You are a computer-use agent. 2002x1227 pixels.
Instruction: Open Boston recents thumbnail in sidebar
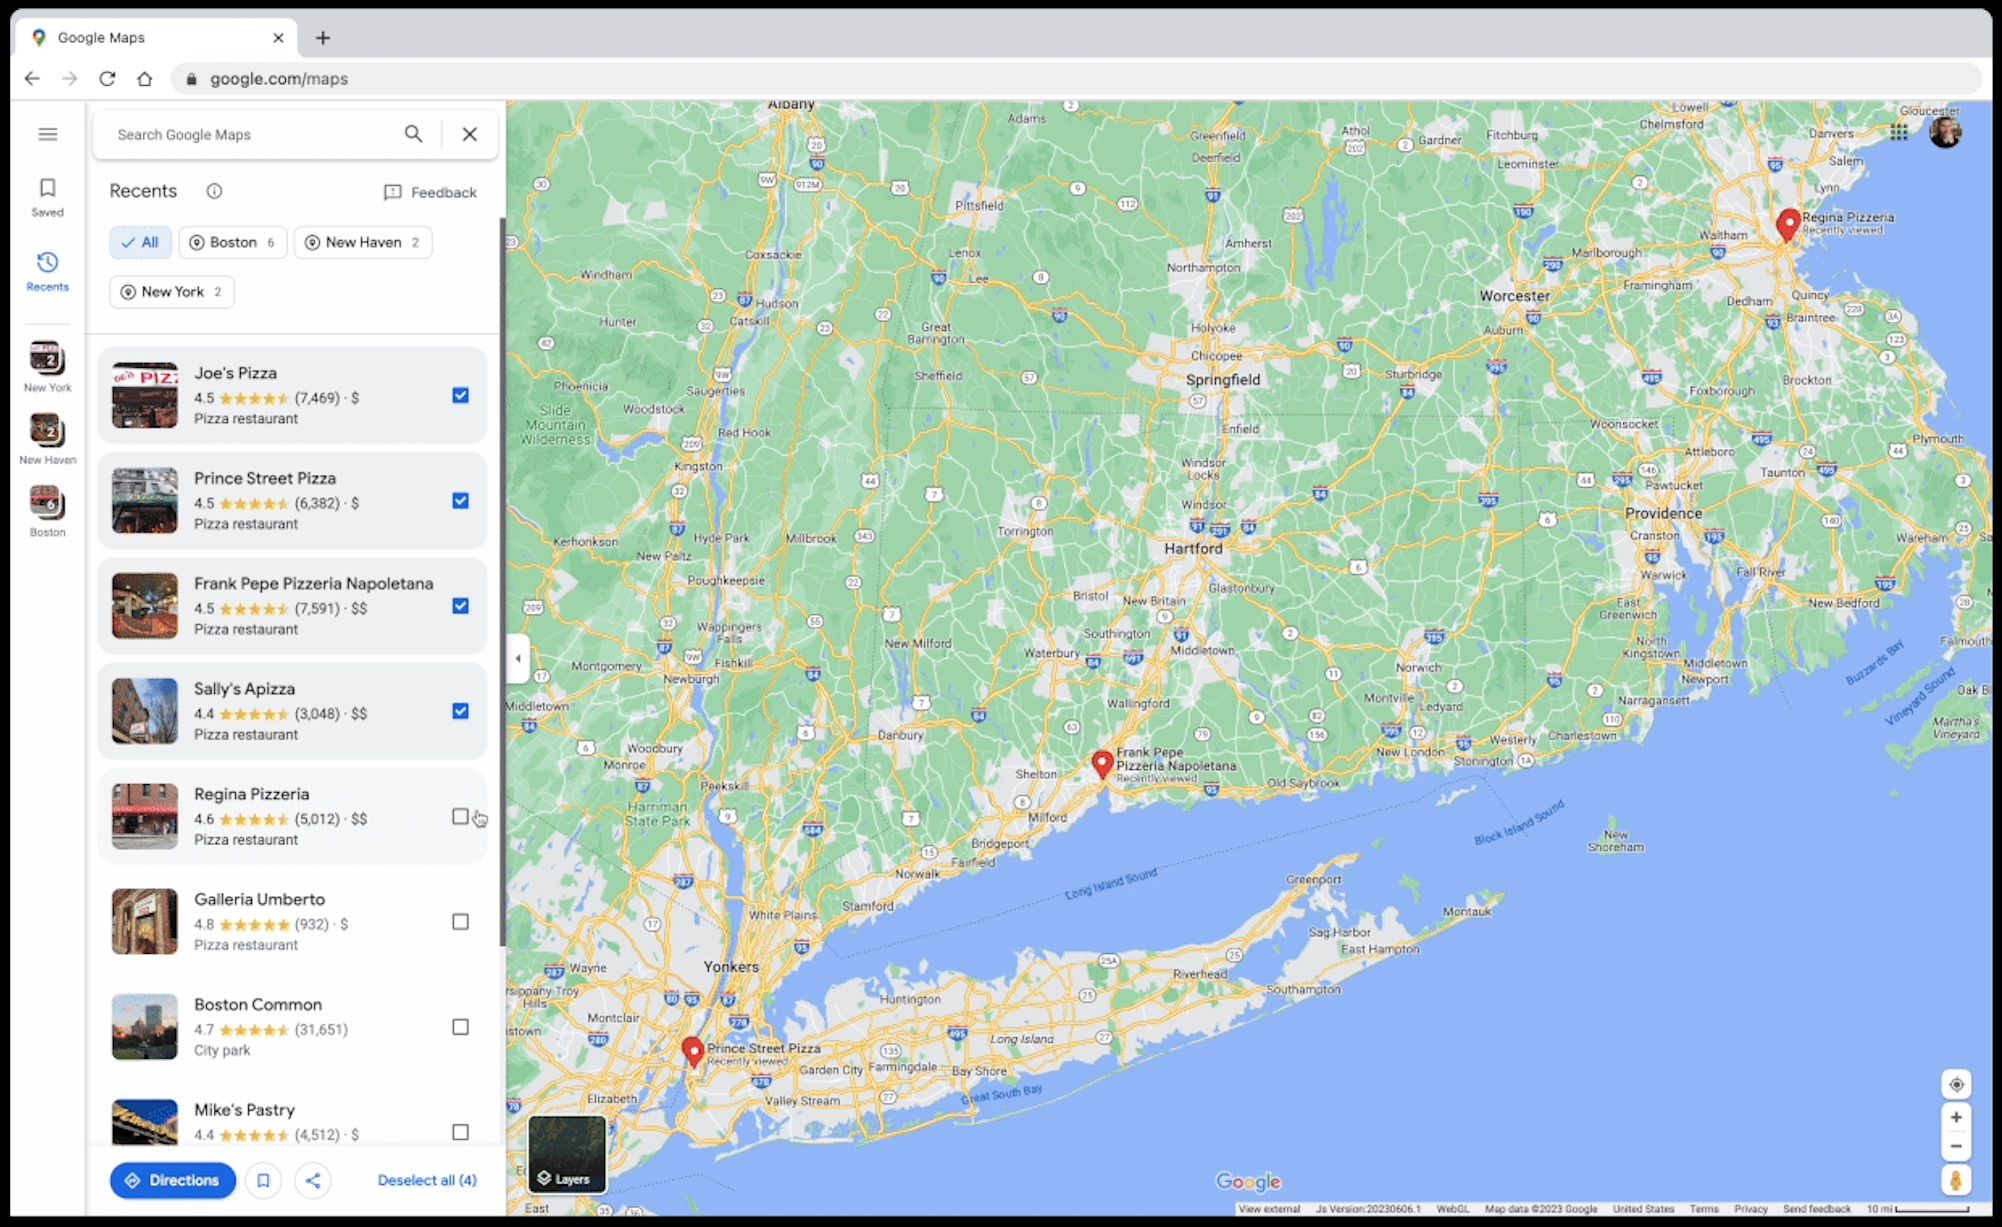click(47, 512)
